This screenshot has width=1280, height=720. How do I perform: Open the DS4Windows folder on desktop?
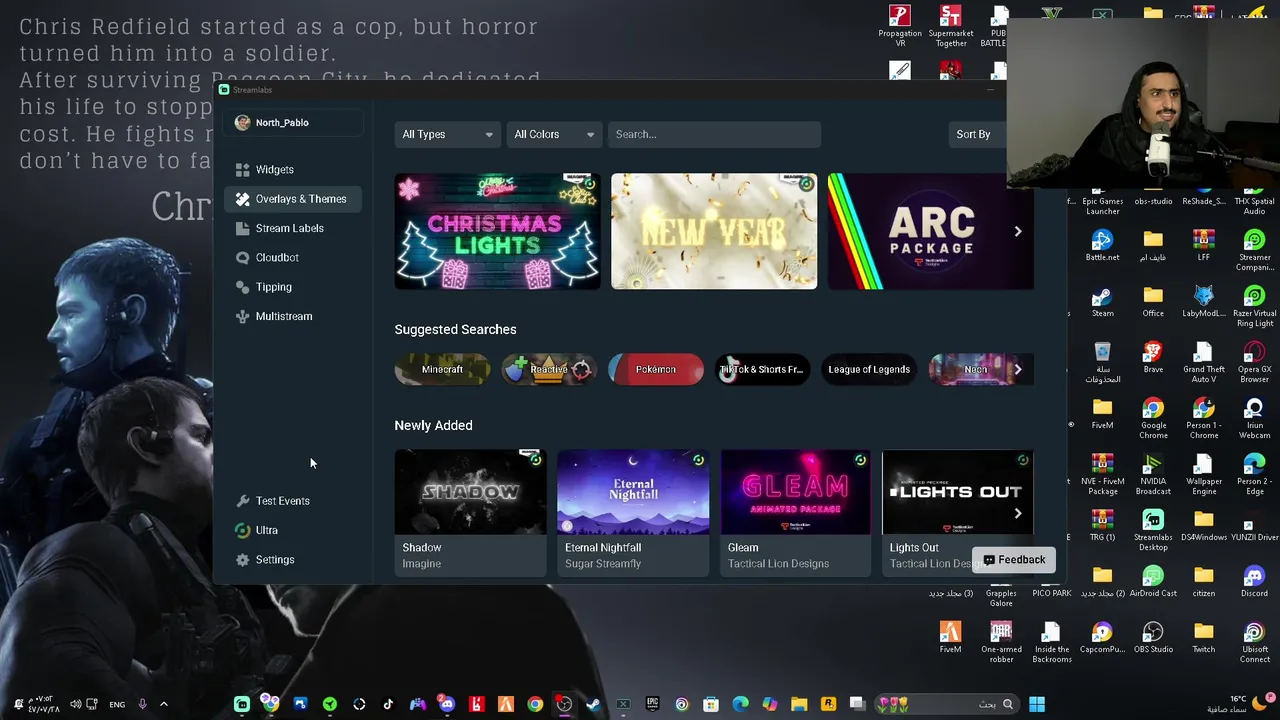(1203, 526)
